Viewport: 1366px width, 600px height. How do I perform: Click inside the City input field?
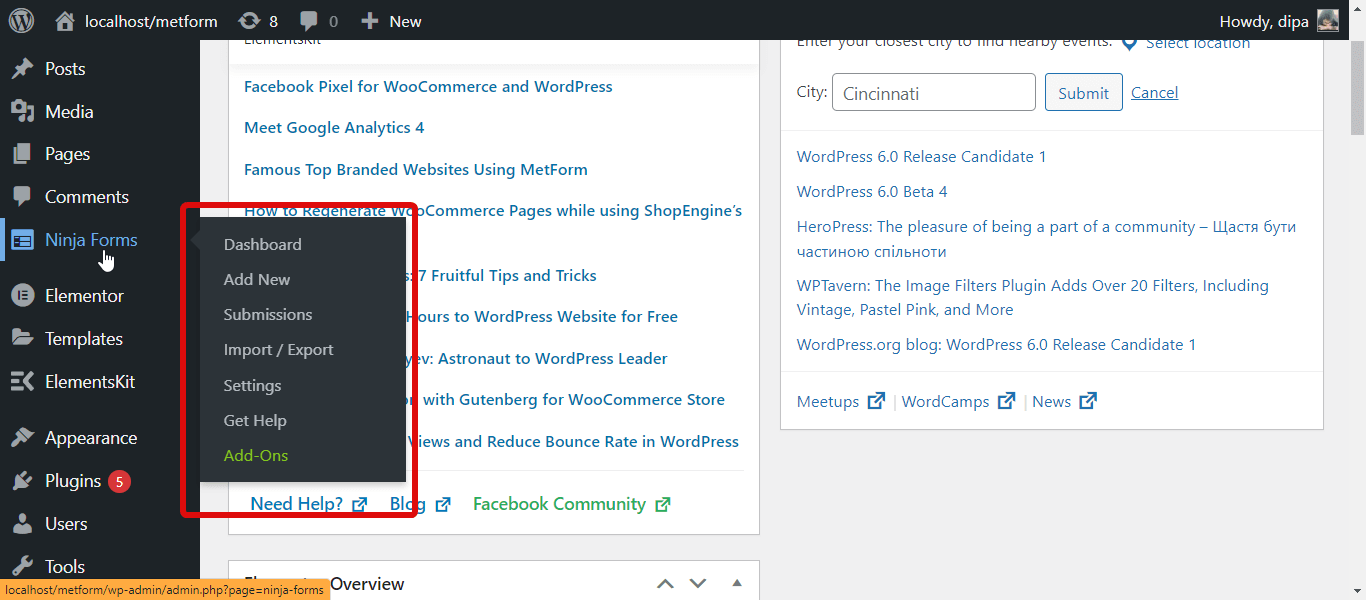[932, 91]
